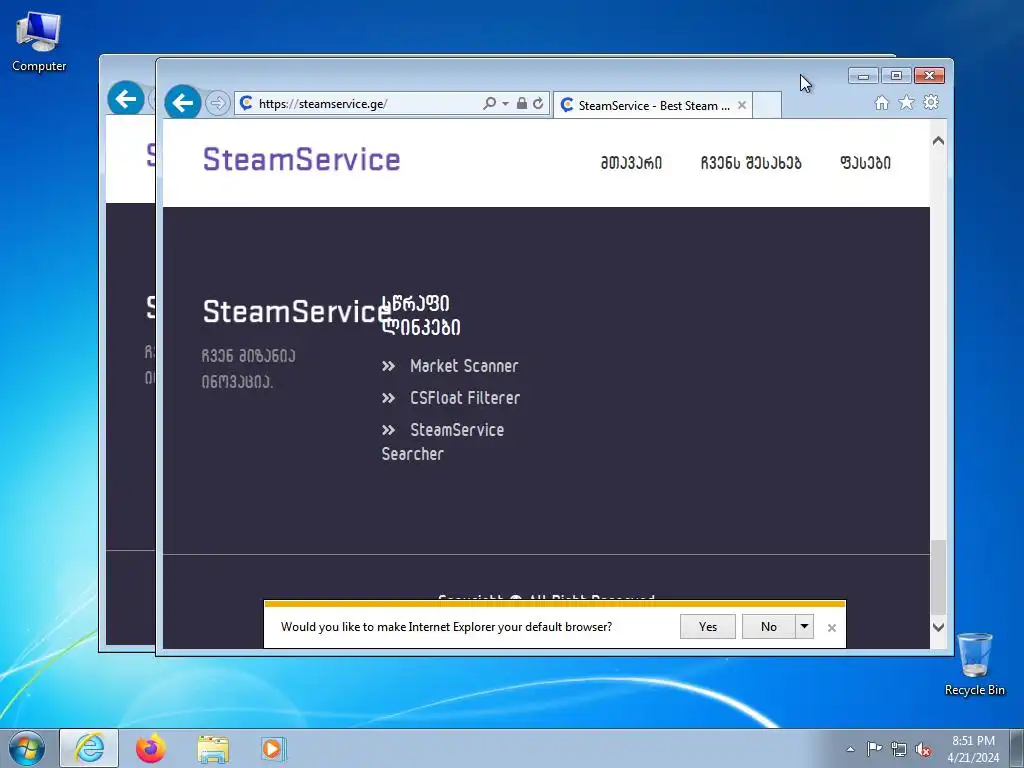The width and height of the screenshot is (1024, 768).
Task: Open the IE Tools gear icon
Action: pos(931,103)
